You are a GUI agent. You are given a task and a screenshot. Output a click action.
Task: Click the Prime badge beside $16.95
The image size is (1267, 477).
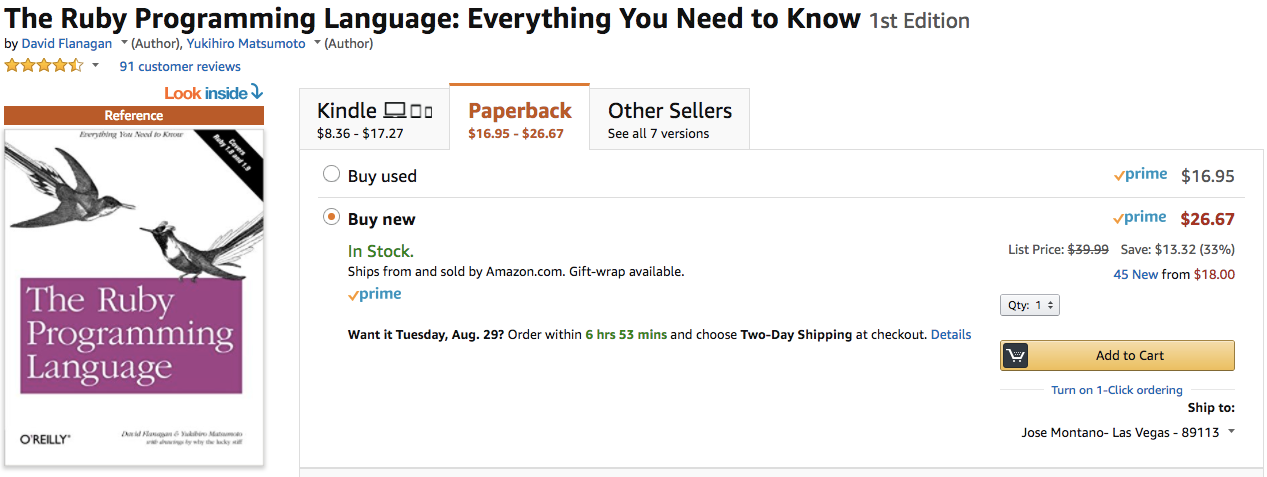[x=1140, y=175]
